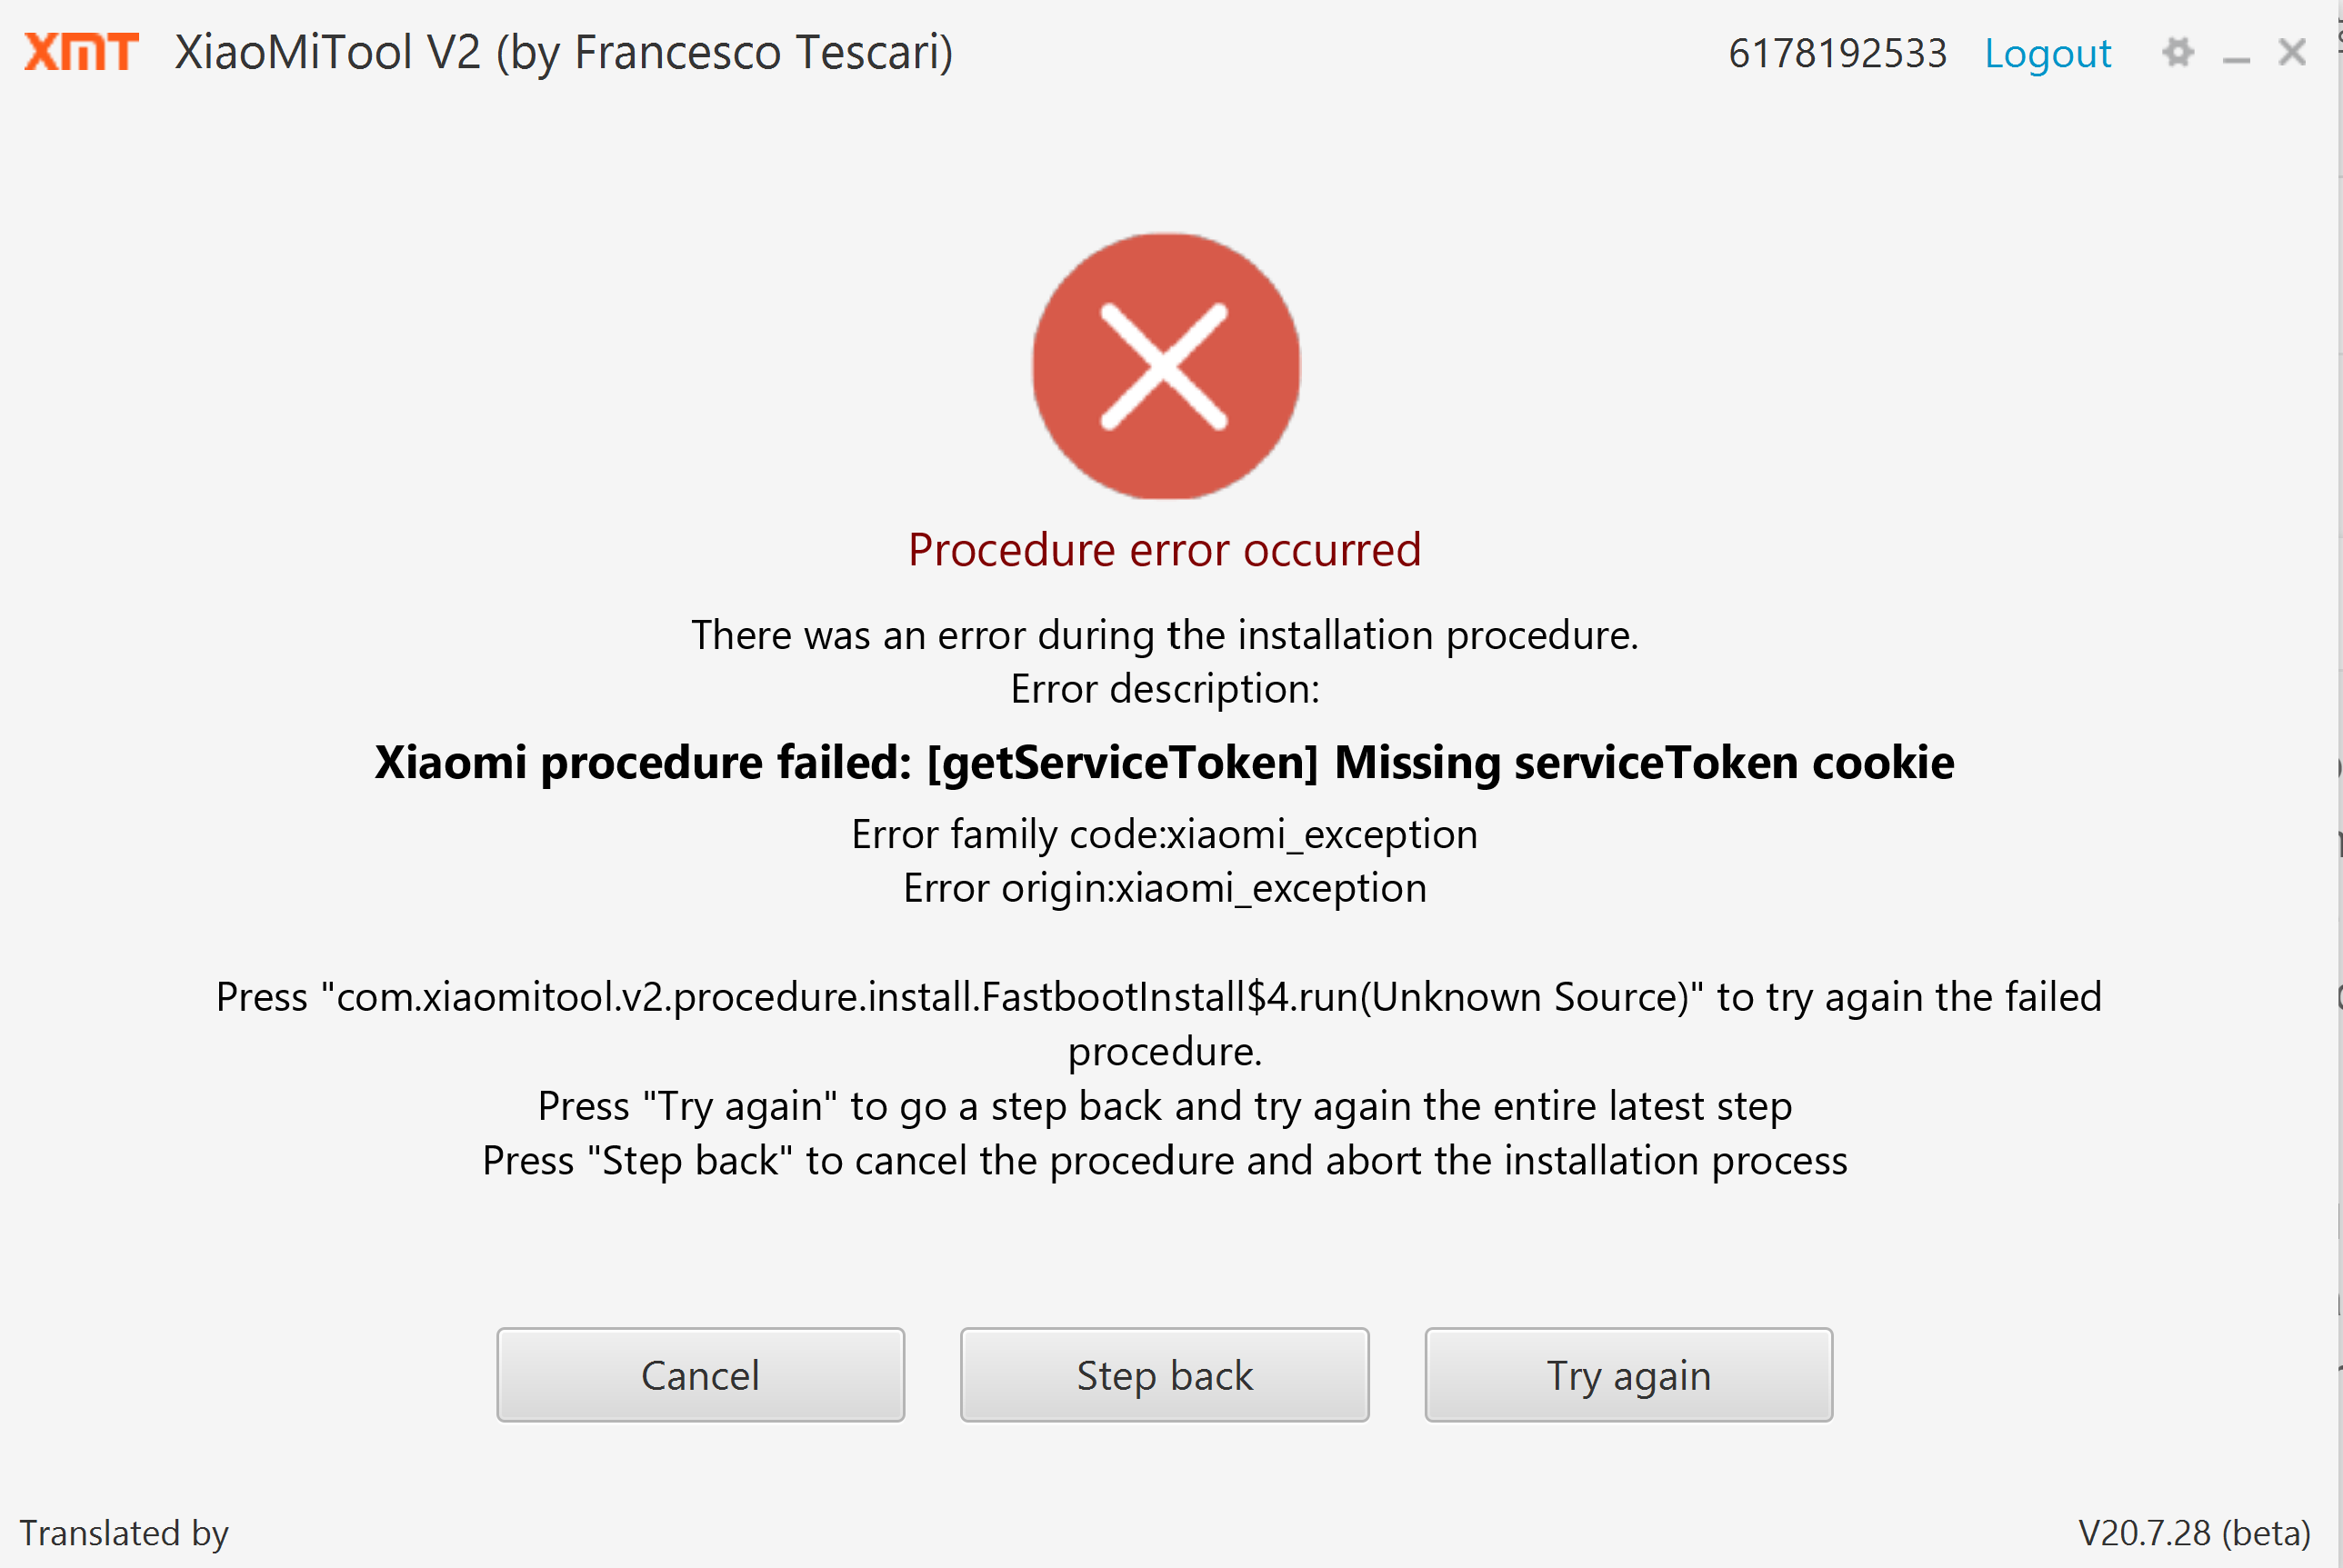Screen dimensions: 2343x1568
Task: Click the "There was an error" sentence
Action: pos(1164,635)
